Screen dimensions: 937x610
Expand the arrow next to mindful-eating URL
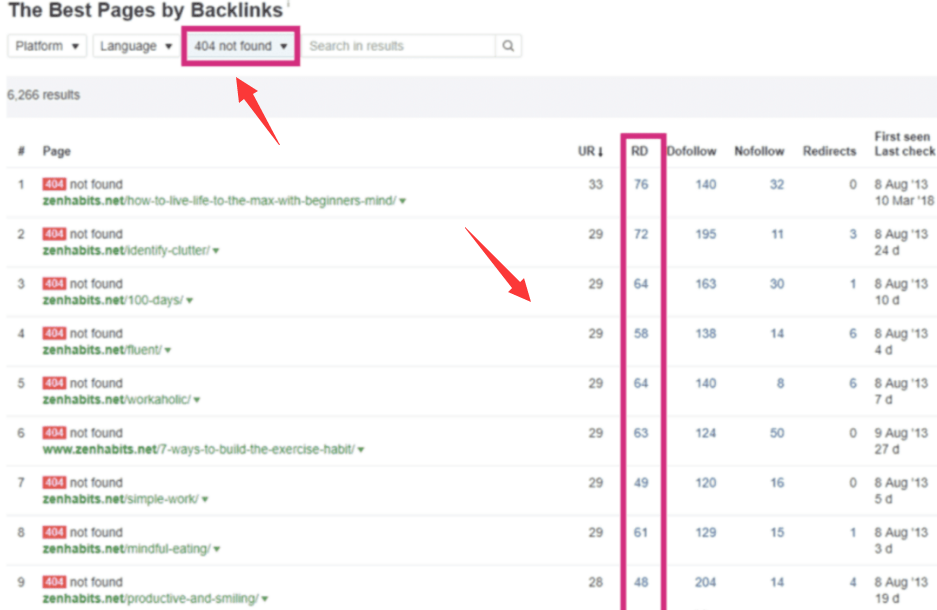[217, 549]
